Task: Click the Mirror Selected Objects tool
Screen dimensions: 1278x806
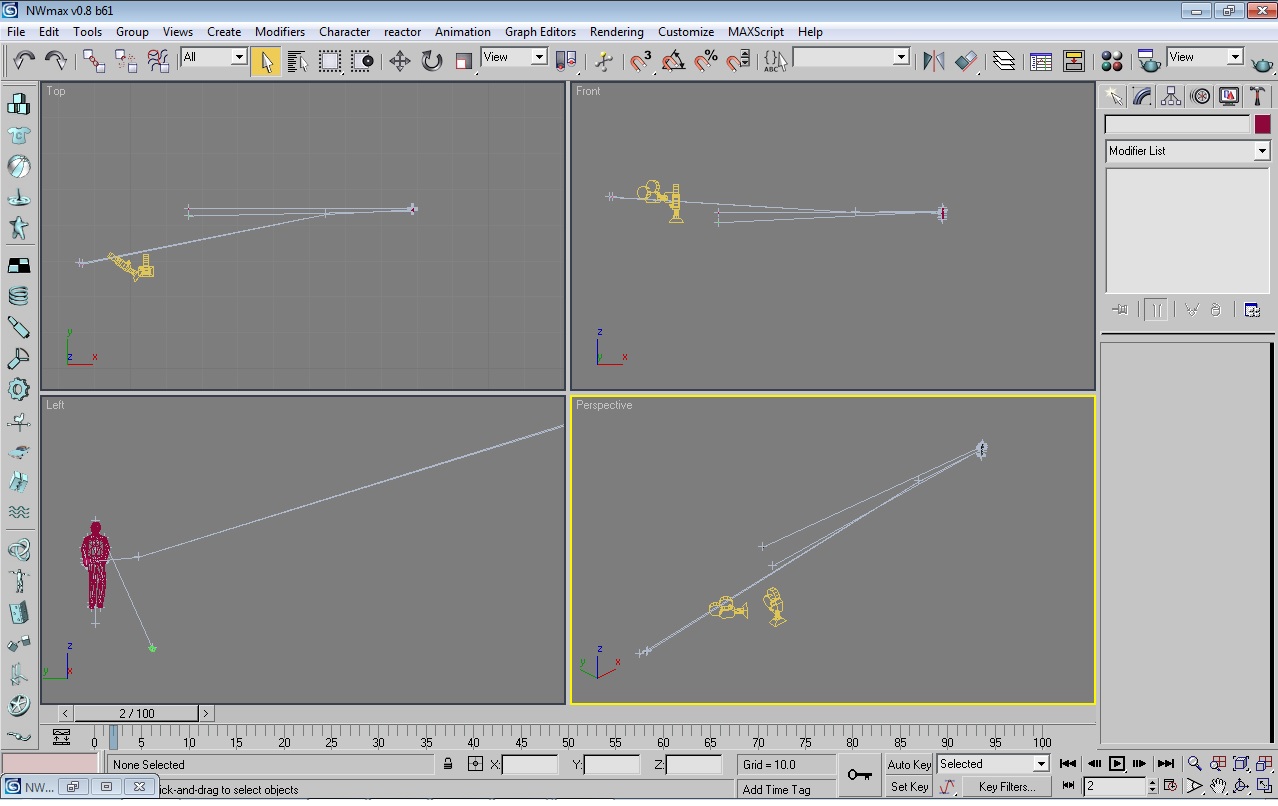Action: [x=933, y=61]
